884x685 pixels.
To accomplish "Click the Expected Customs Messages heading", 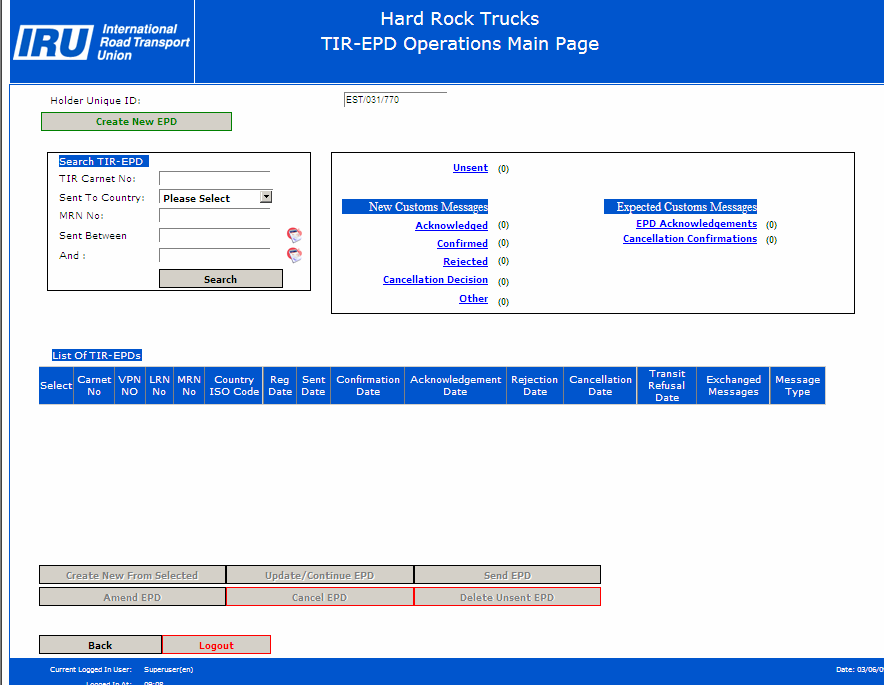I will (680, 206).
